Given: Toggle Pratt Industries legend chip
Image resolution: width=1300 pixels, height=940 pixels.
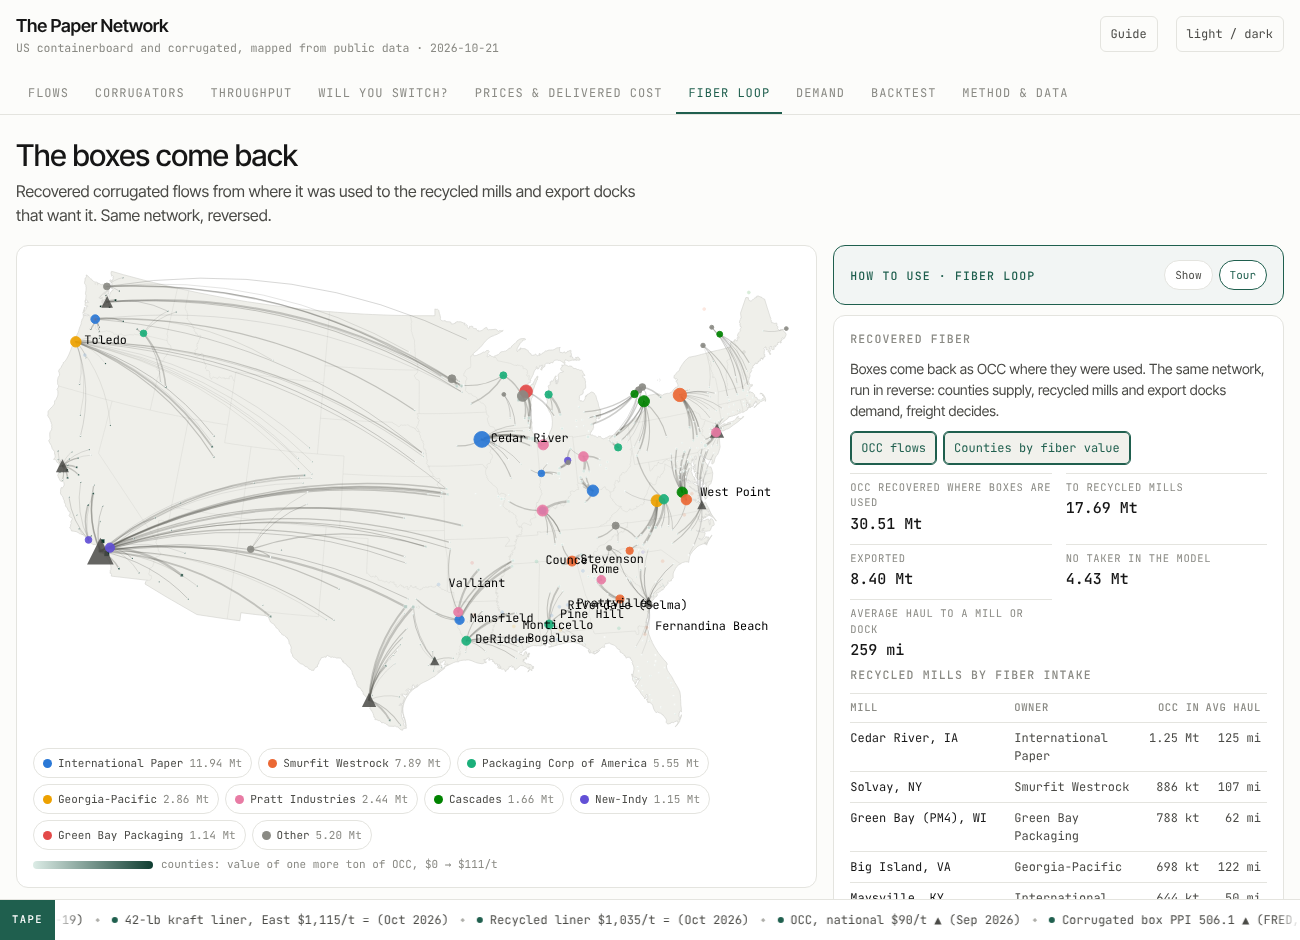Looking at the screenshot, I should (322, 799).
